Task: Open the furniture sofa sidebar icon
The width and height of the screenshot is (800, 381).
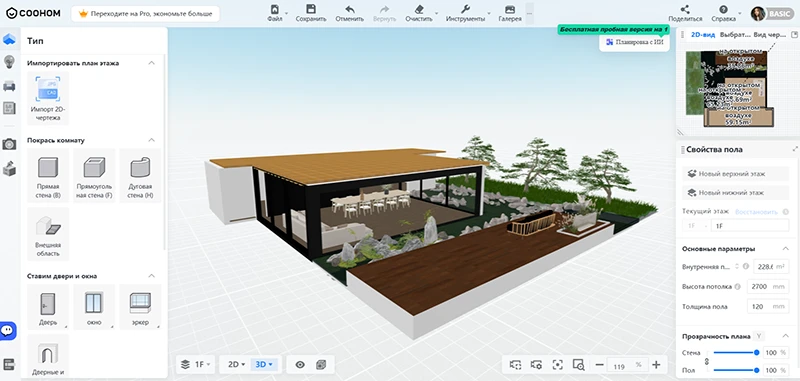Action: (x=9, y=86)
